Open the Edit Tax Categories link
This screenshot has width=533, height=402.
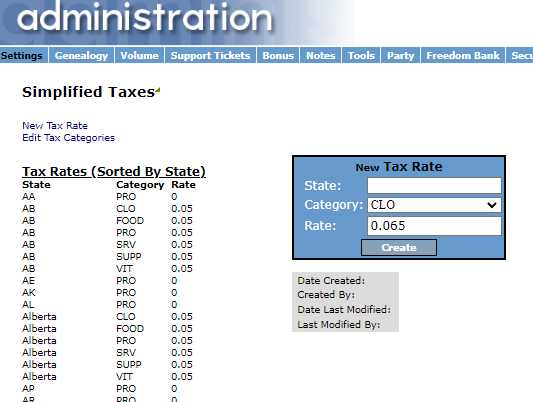(68, 138)
